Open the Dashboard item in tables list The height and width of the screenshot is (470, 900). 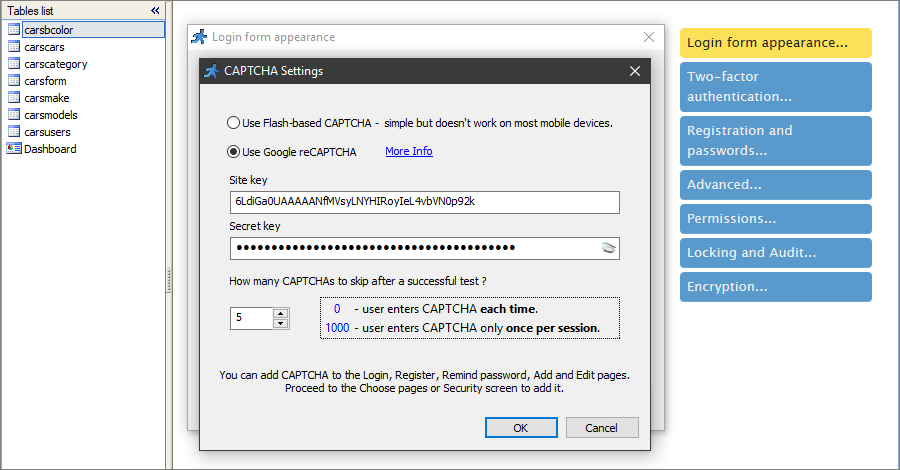click(50, 149)
